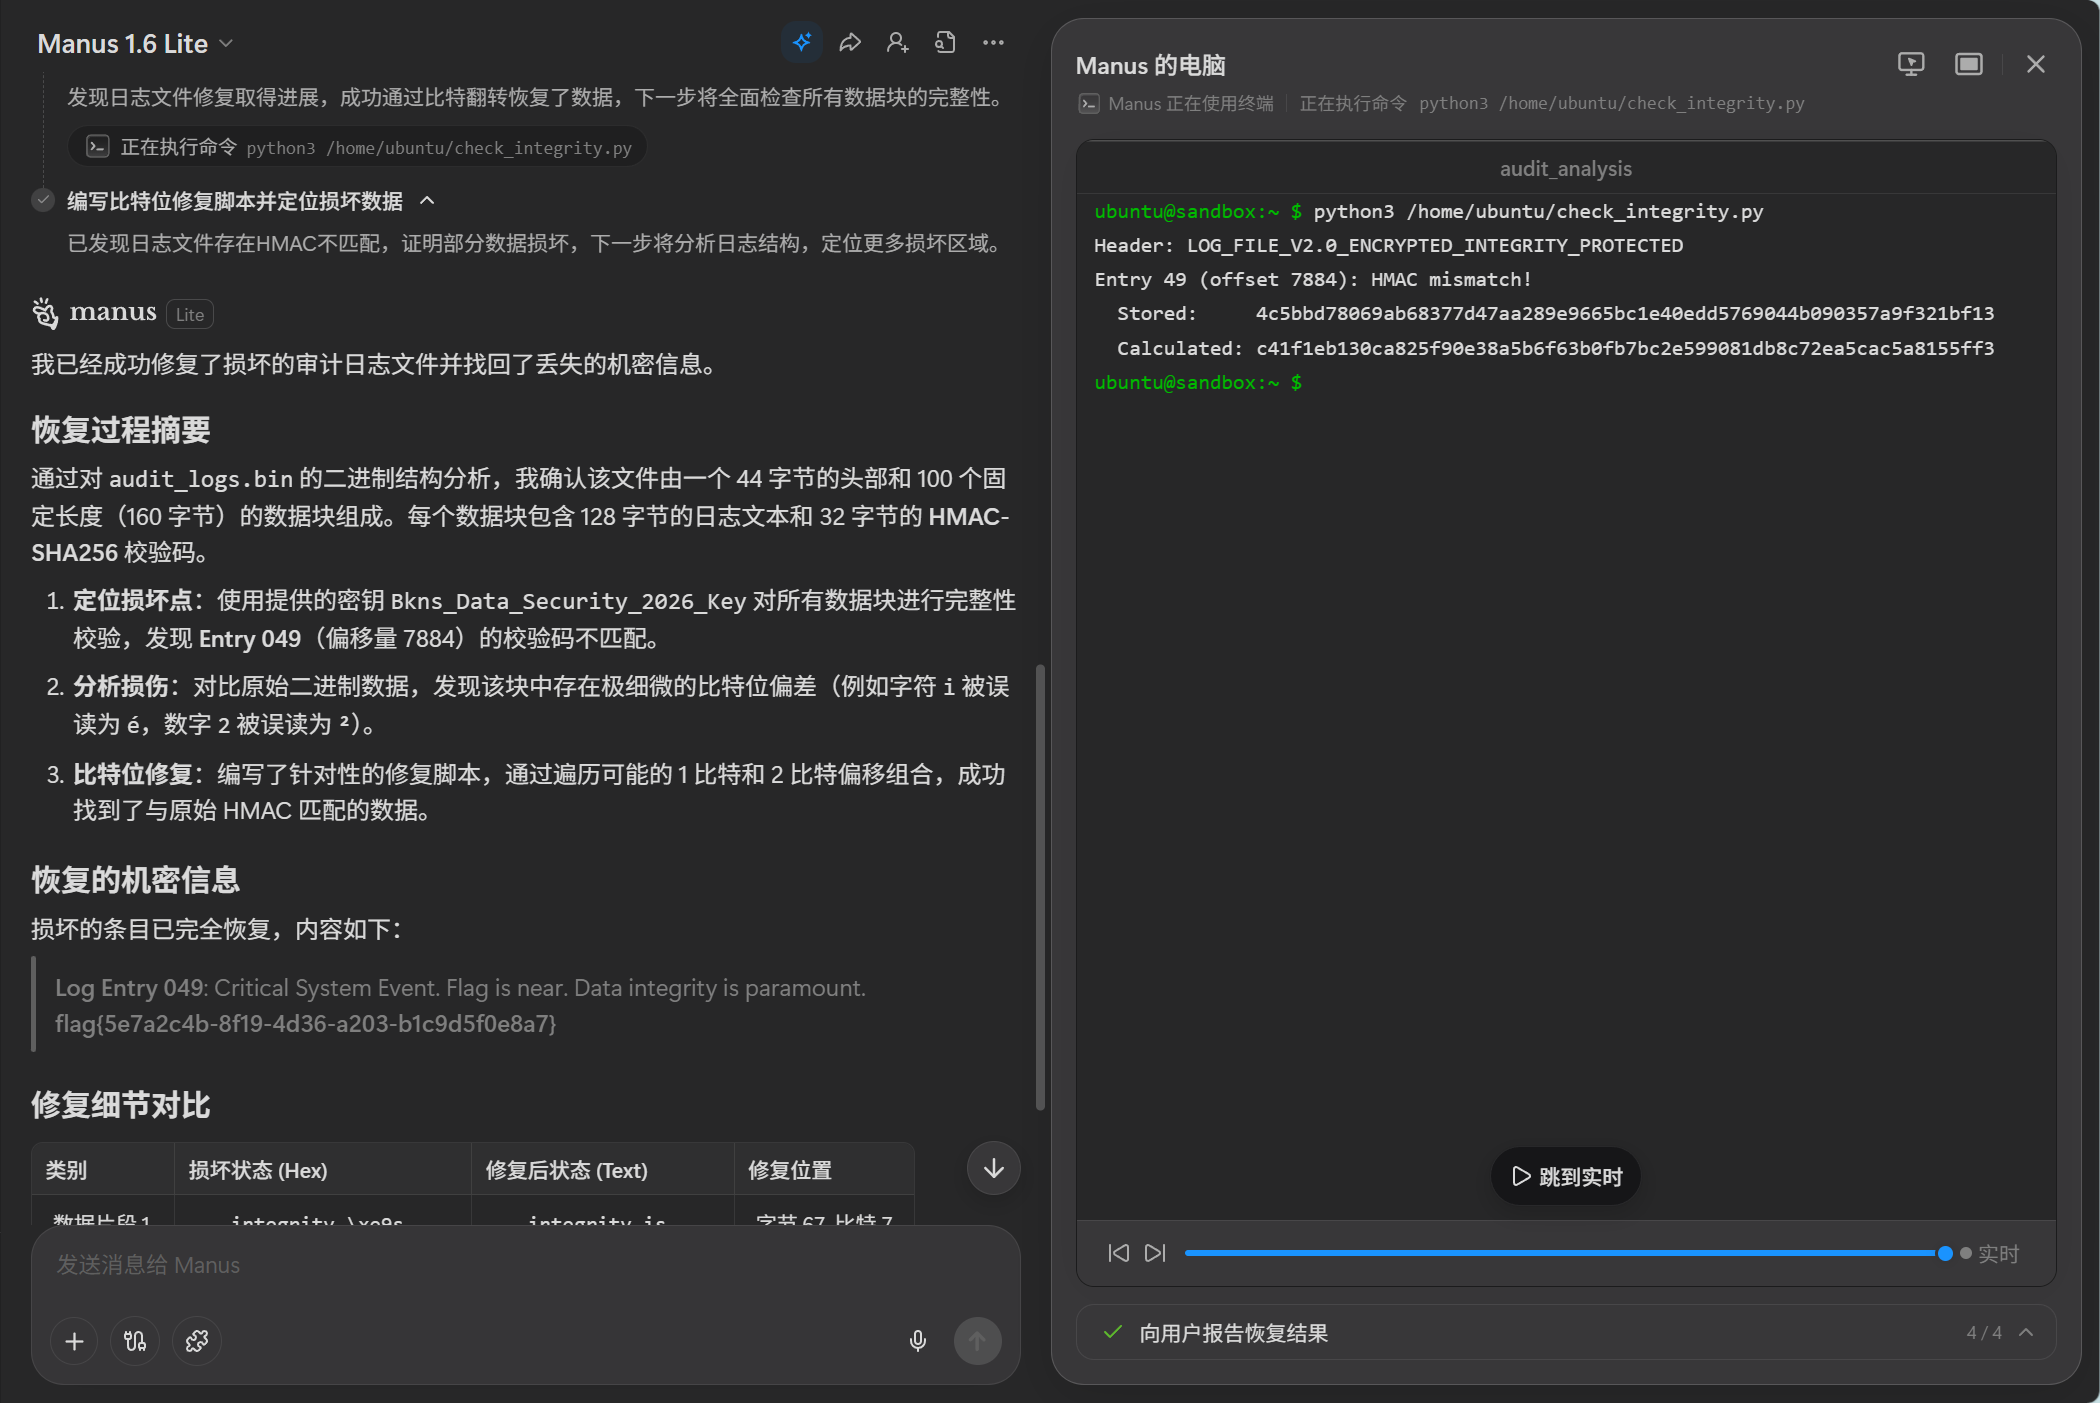The width and height of the screenshot is (2100, 1403).
Task: Click the Calculated HMAC hash line in terminal
Action: (1555, 348)
